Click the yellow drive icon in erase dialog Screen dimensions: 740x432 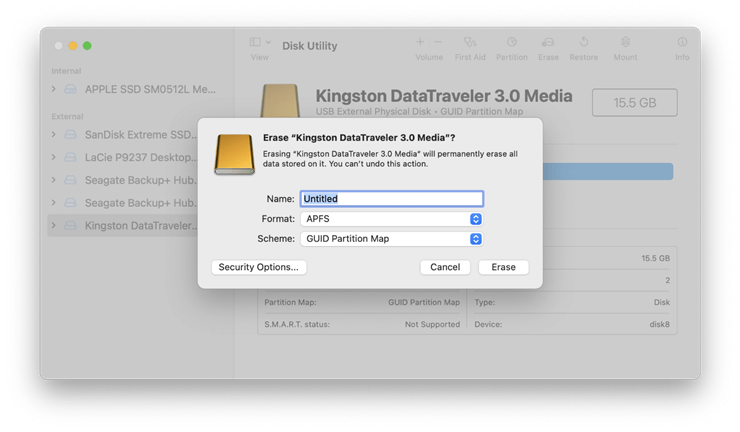click(x=235, y=154)
